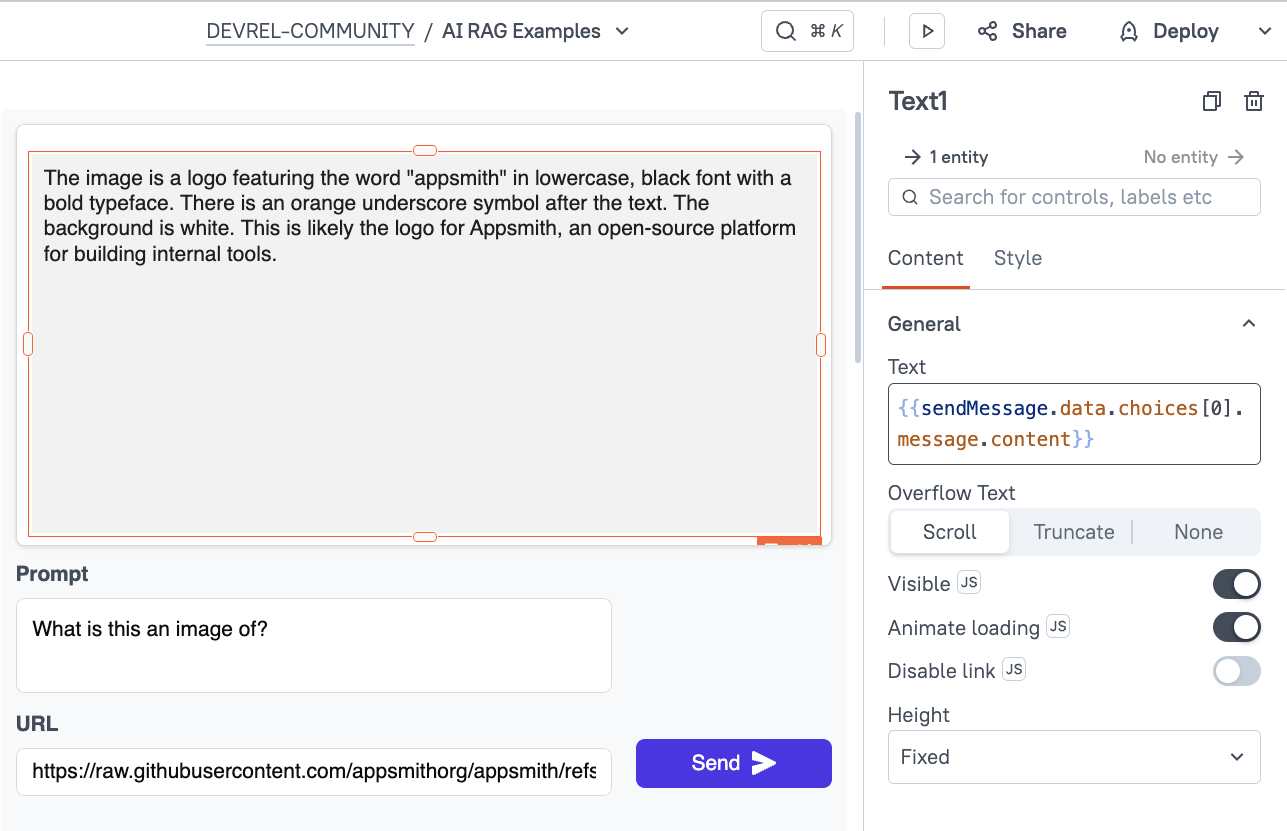Click the preview play icon button
The height and width of the screenshot is (831, 1287).
927,31
